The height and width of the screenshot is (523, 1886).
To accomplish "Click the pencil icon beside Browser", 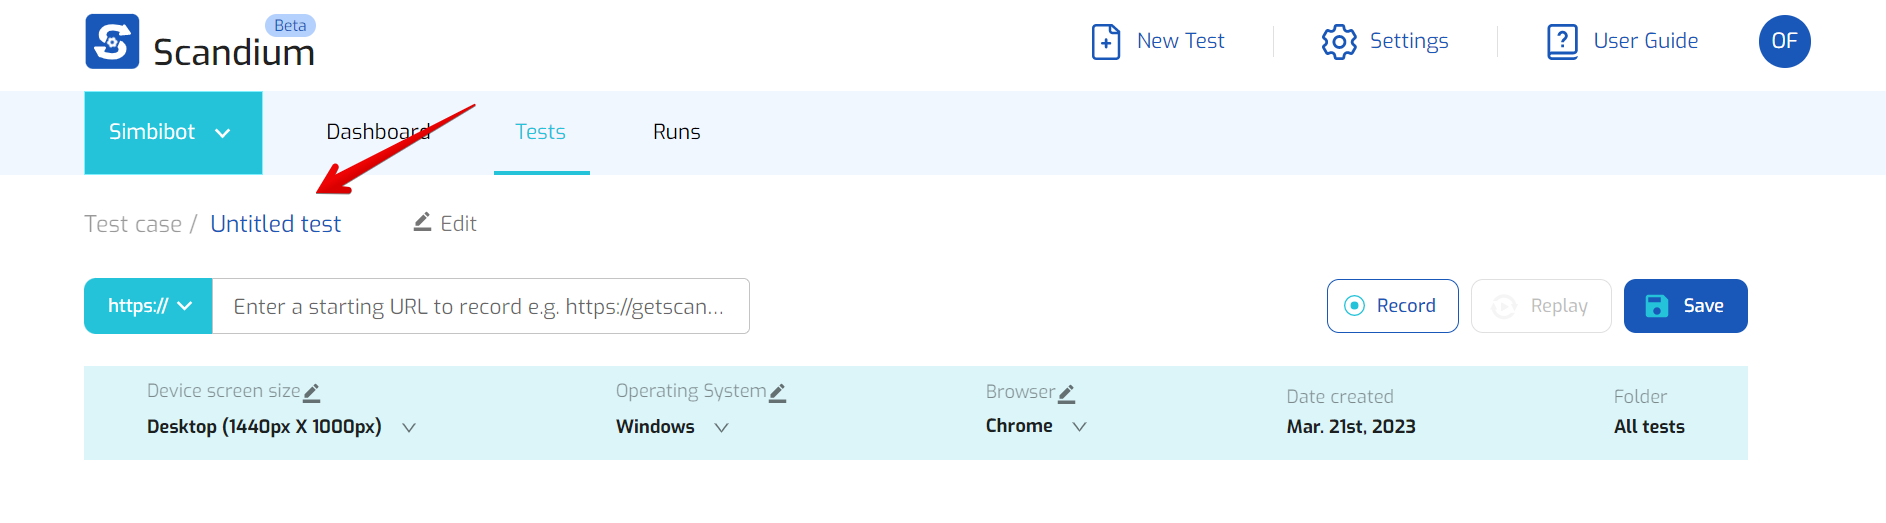I will [x=1067, y=394].
